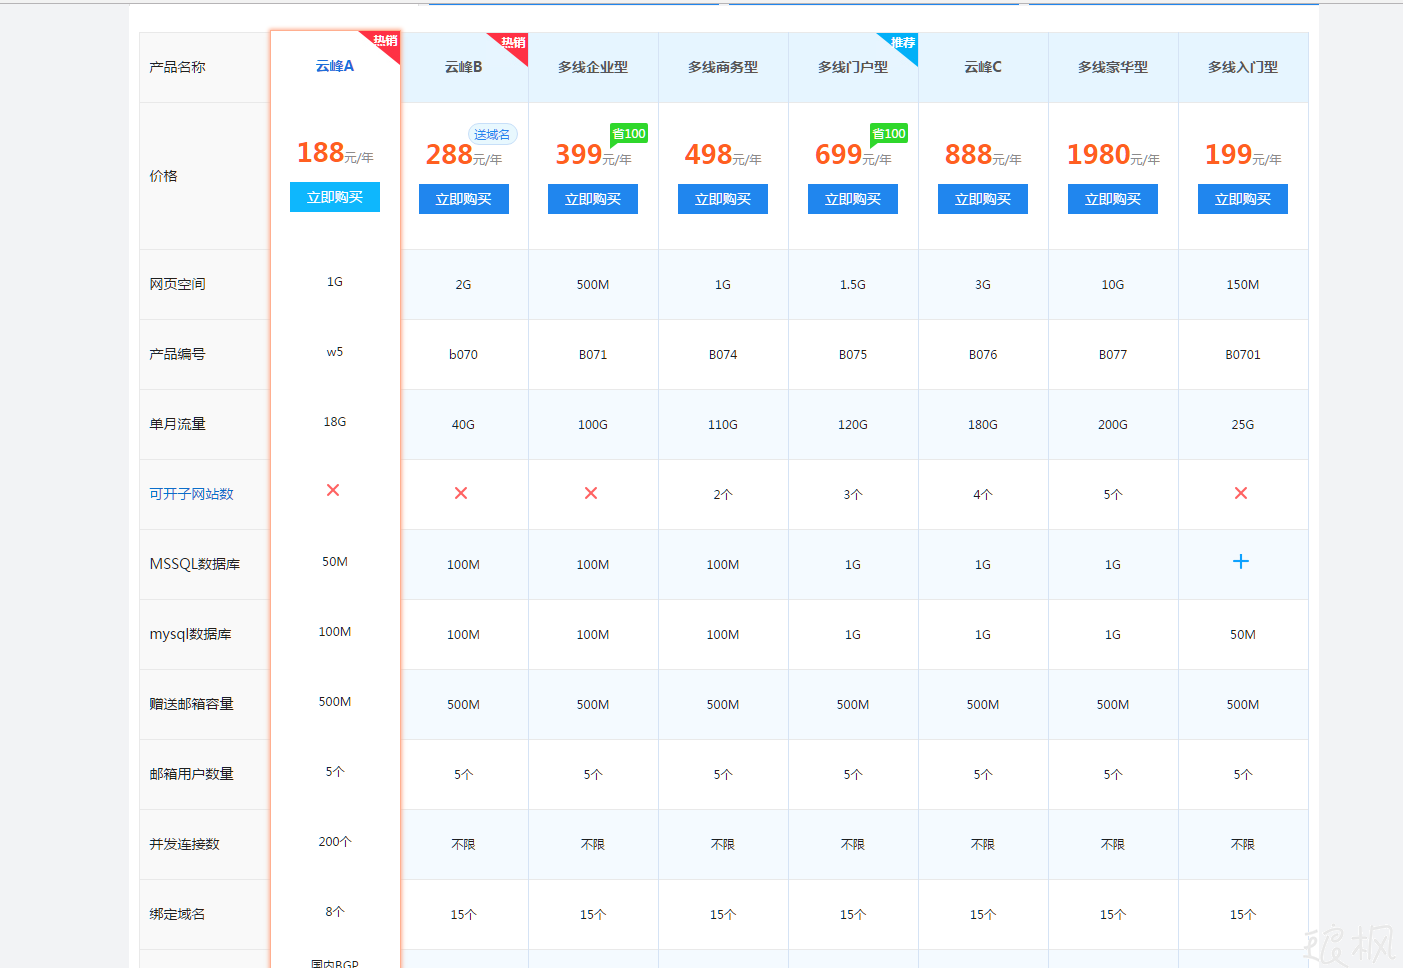Click the 赠送邮箱容量 row label
This screenshot has width=1403, height=968.
click(x=191, y=704)
